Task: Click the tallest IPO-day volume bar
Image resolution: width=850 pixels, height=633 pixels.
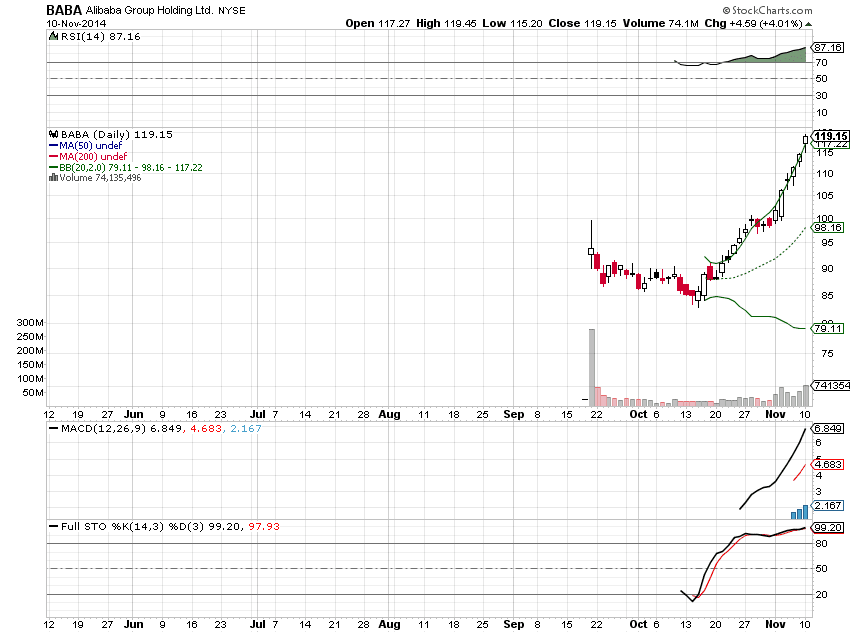Action: [x=592, y=367]
